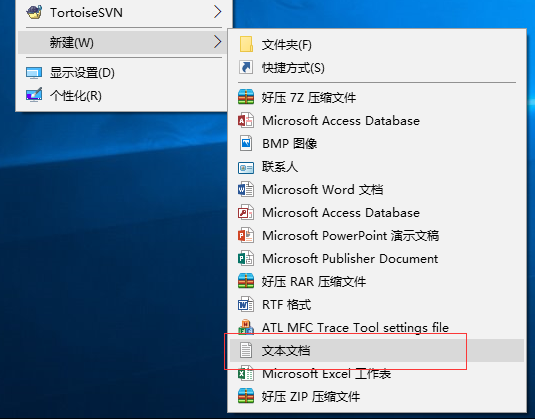Choose Microsoft PowerPoint 演示文稿
535x419 pixels.
(x=377, y=235)
